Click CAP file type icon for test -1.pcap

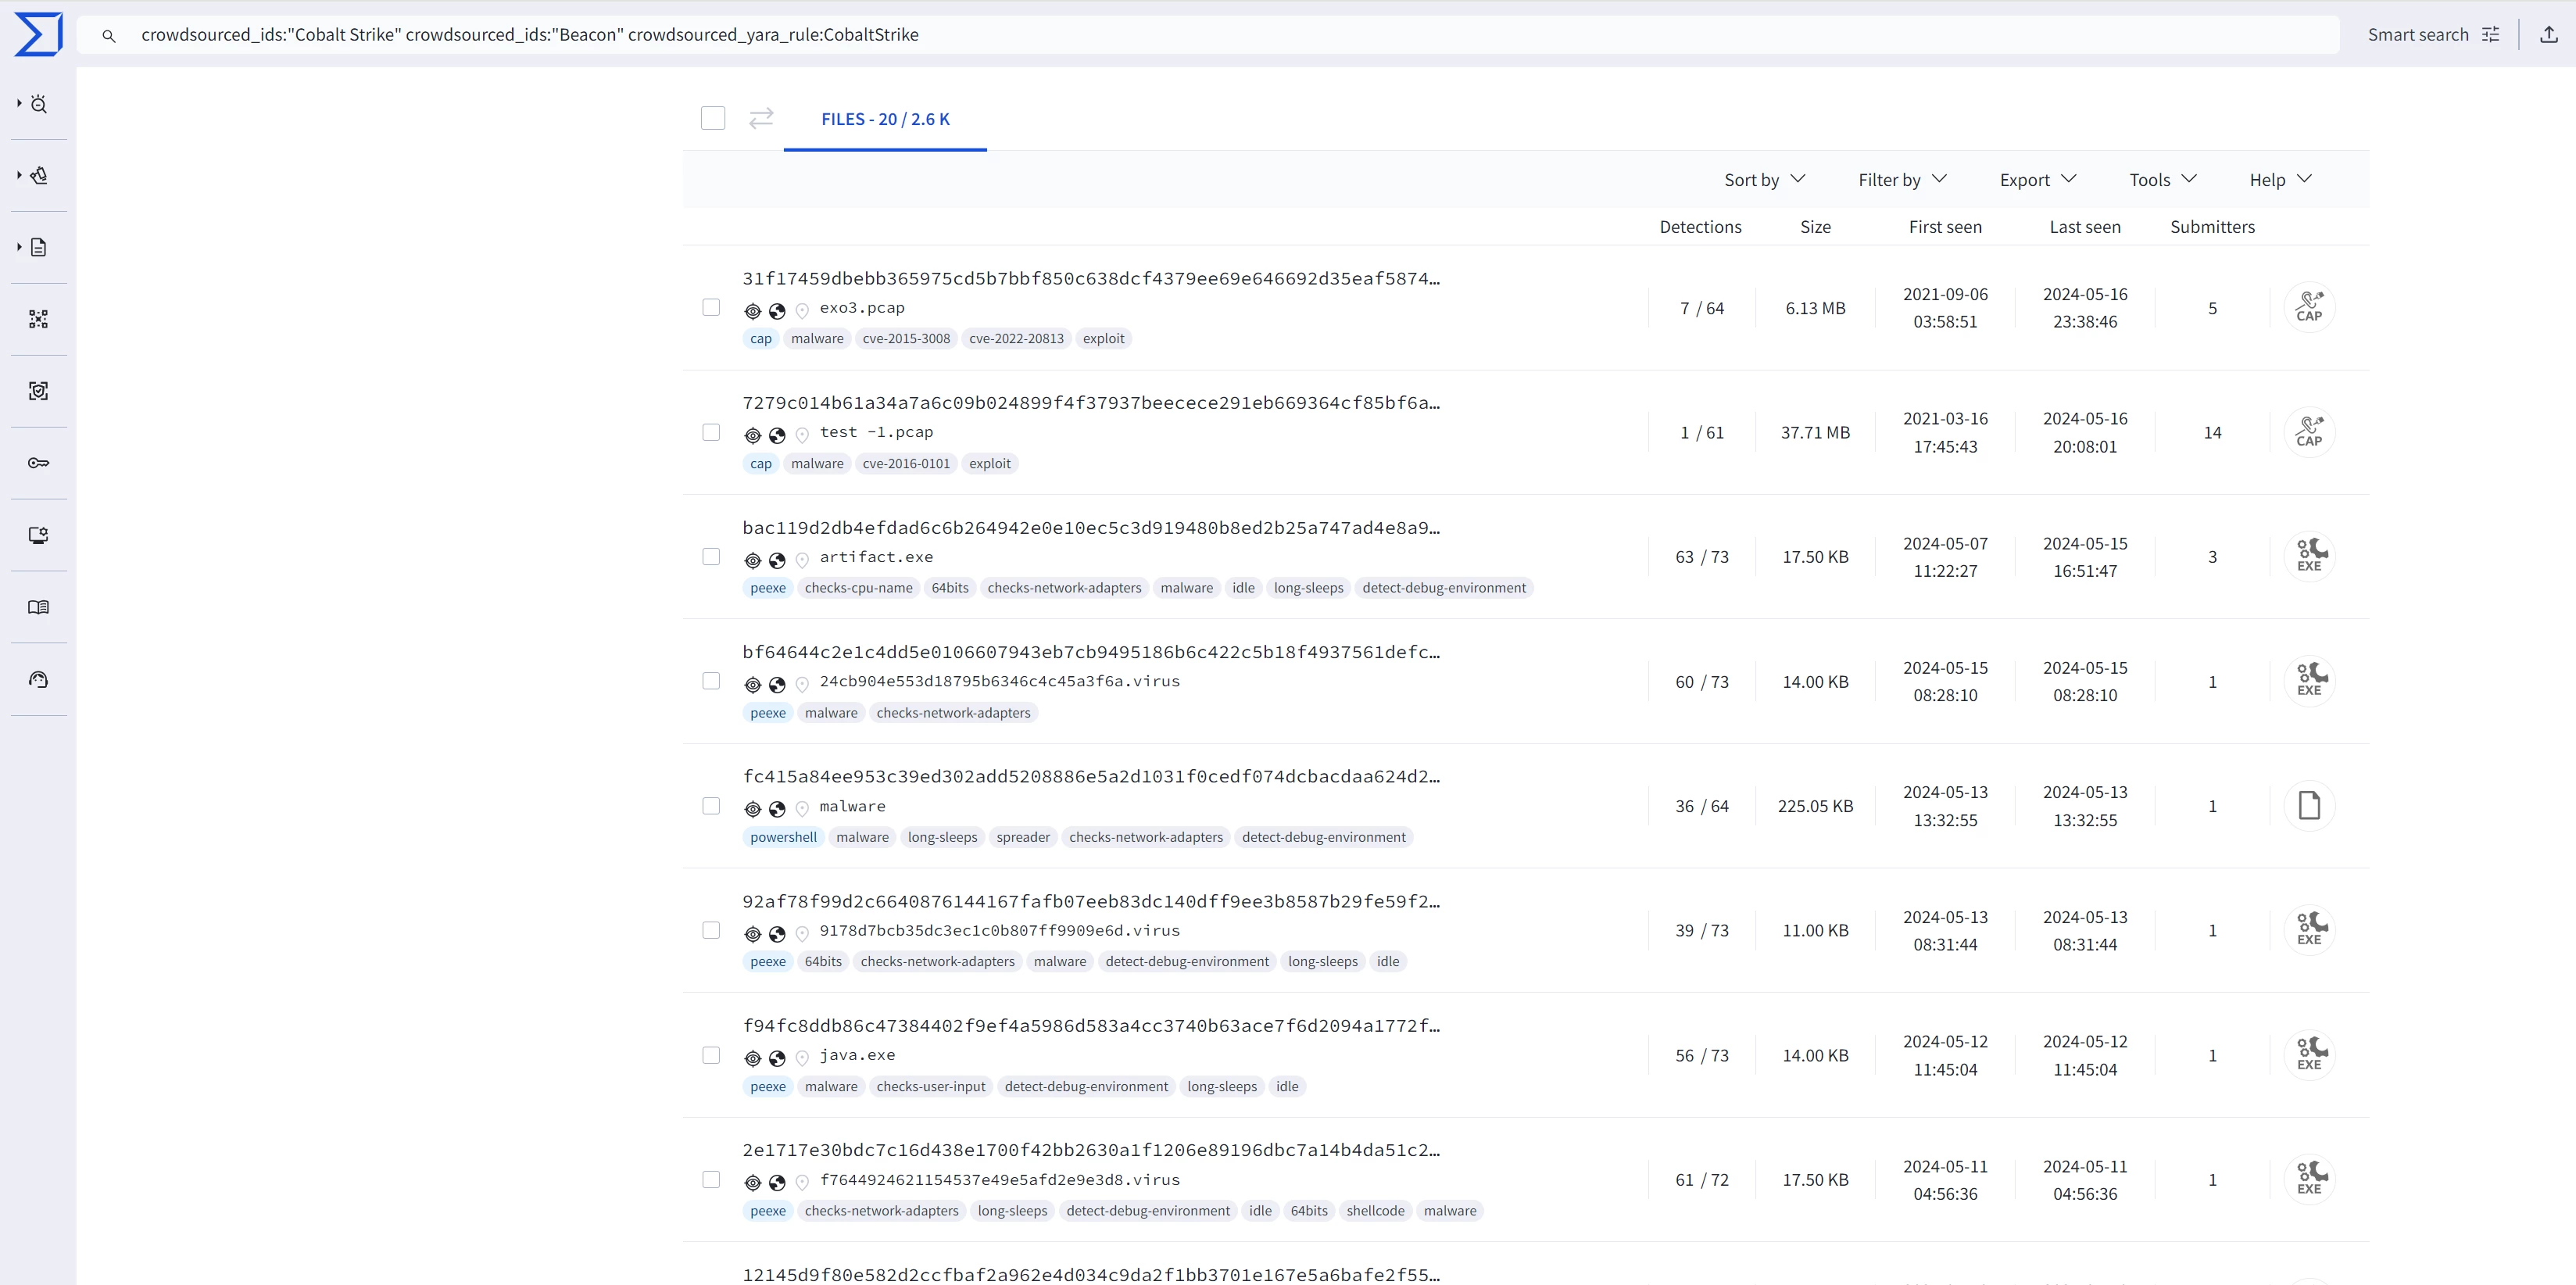(2309, 432)
